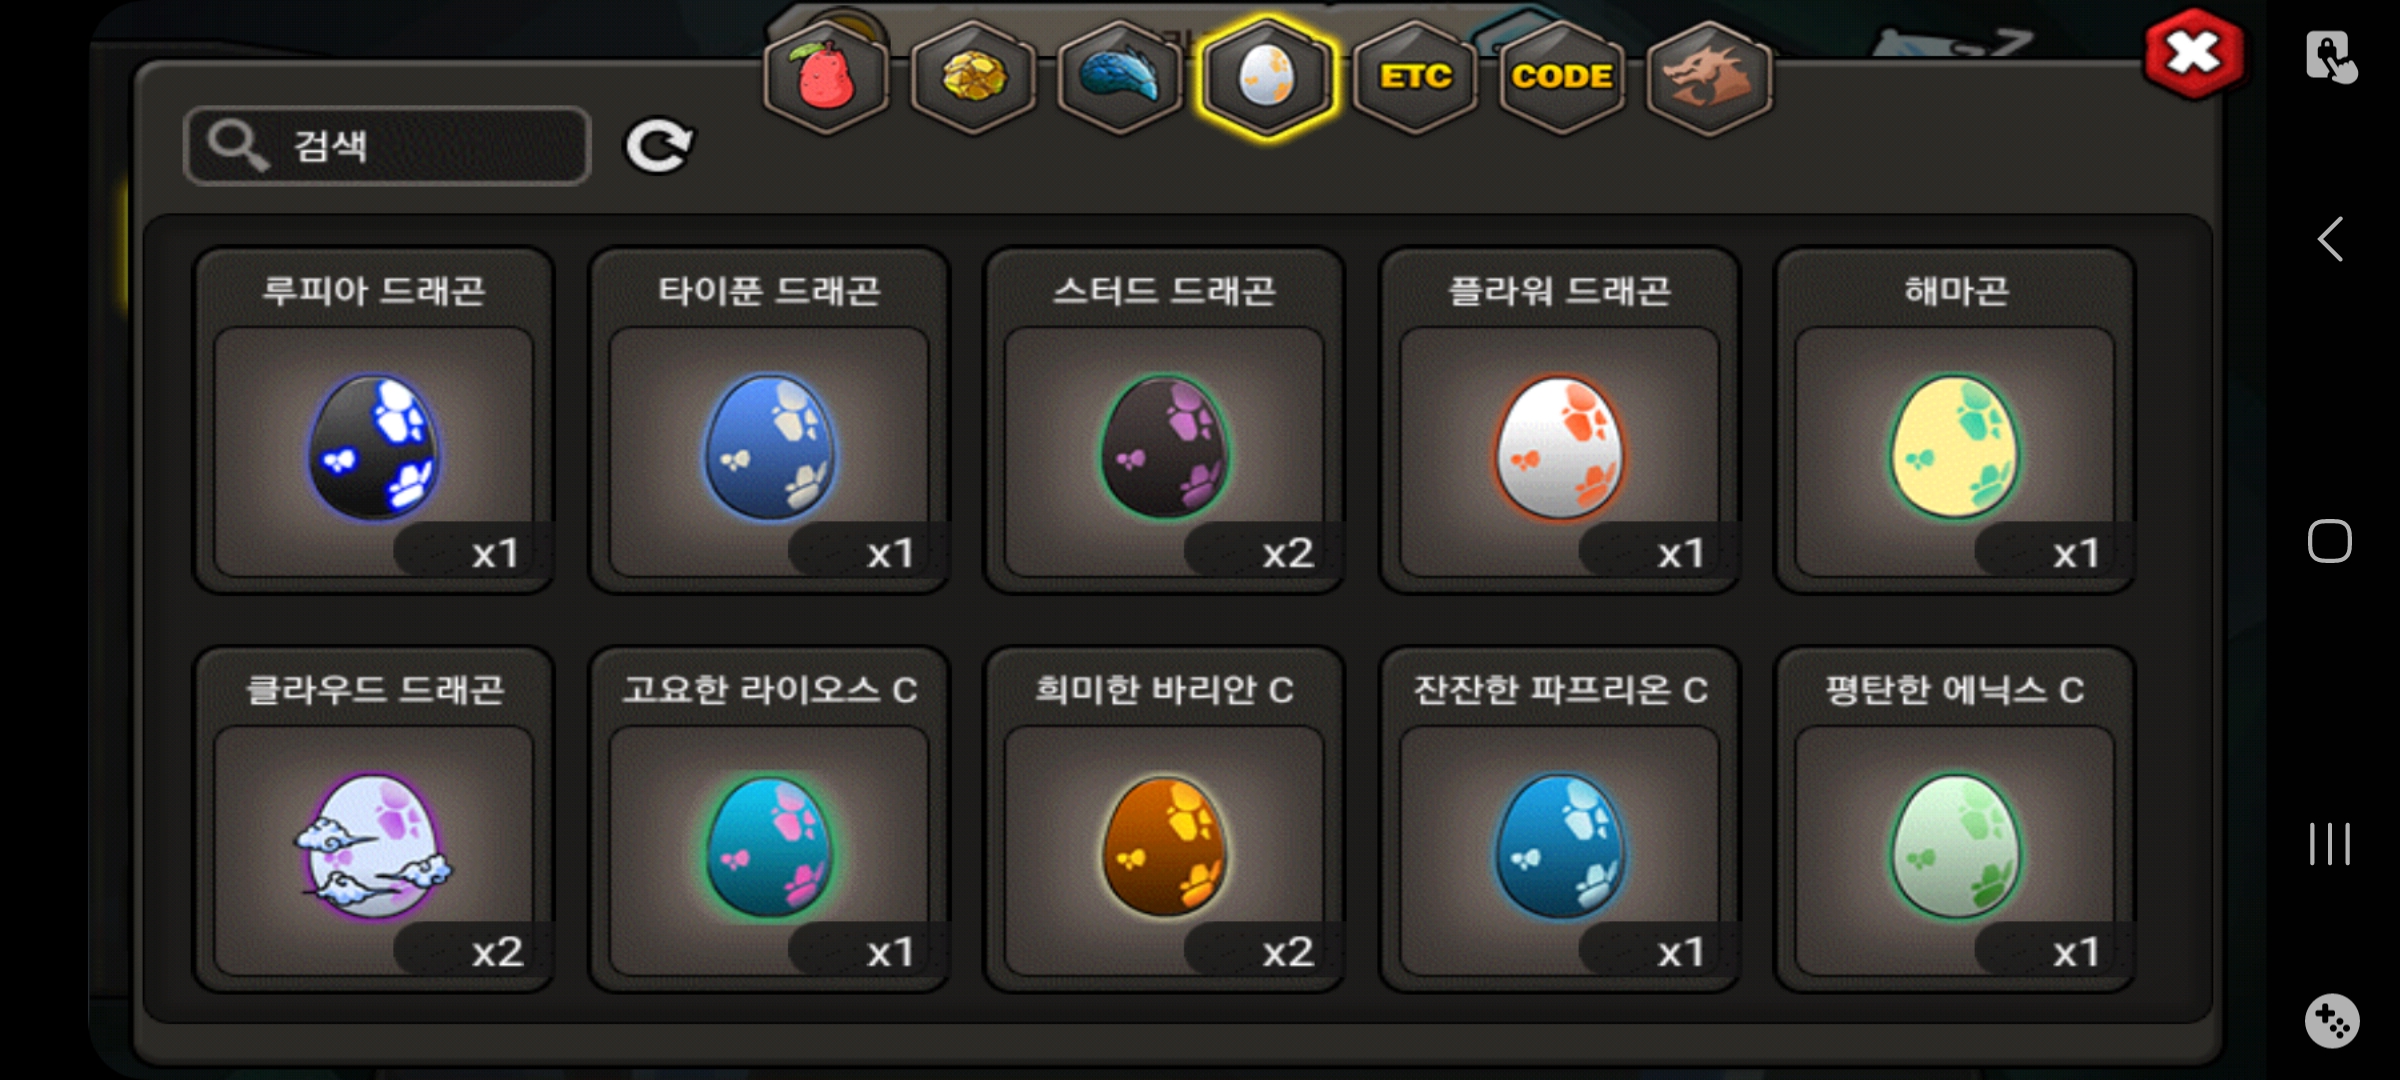Select the 잔잔한 파프리온 C blue egg
The width and height of the screenshot is (2400, 1080).
pyautogui.click(x=1559, y=819)
